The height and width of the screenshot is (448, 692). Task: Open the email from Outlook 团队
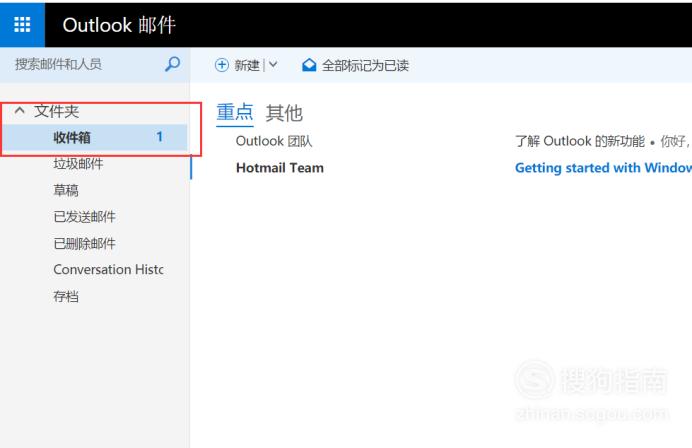[x=274, y=141]
